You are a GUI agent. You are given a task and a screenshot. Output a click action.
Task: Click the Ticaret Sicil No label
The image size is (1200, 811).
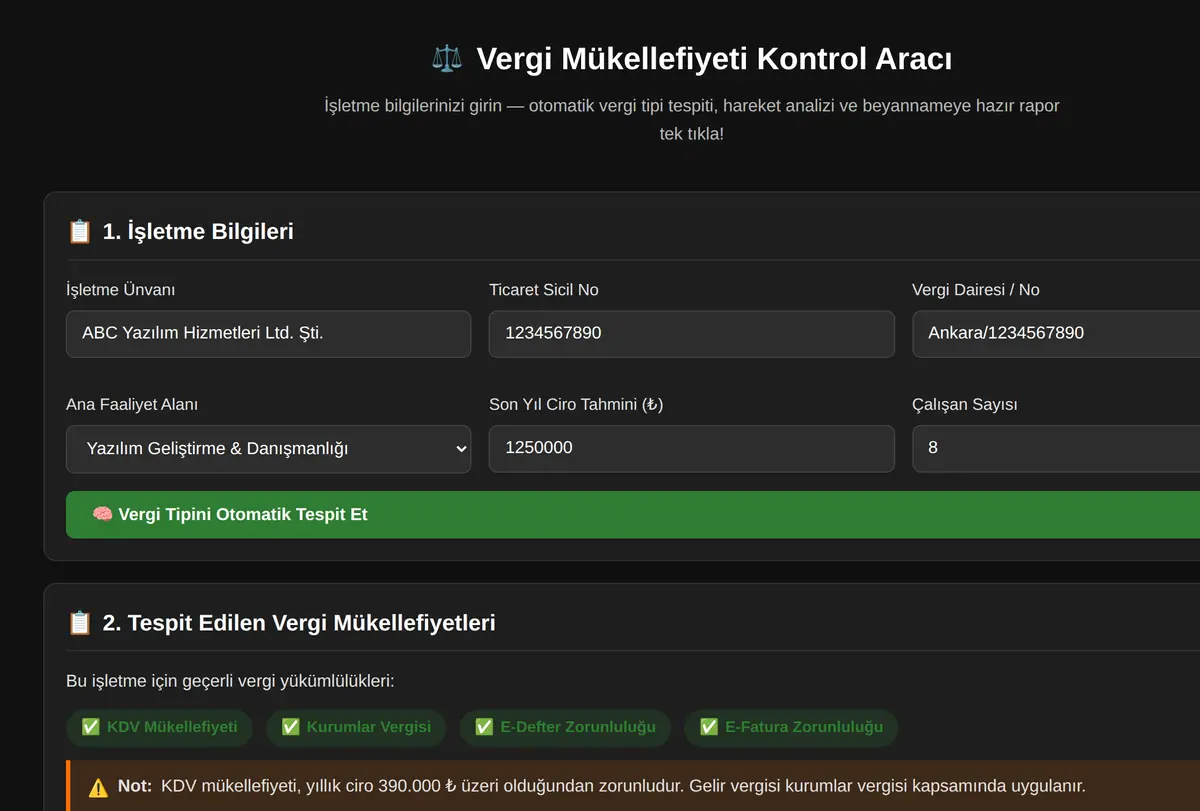pyautogui.click(x=544, y=290)
